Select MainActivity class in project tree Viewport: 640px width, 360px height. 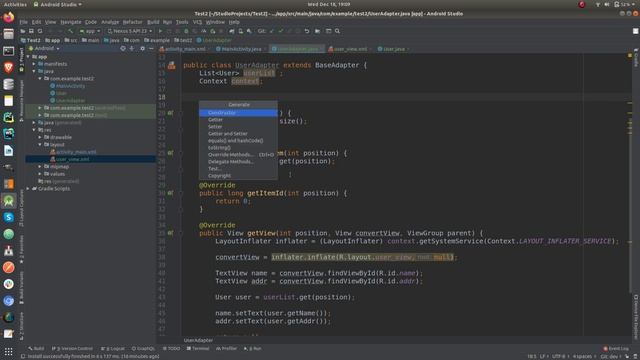[68, 86]
